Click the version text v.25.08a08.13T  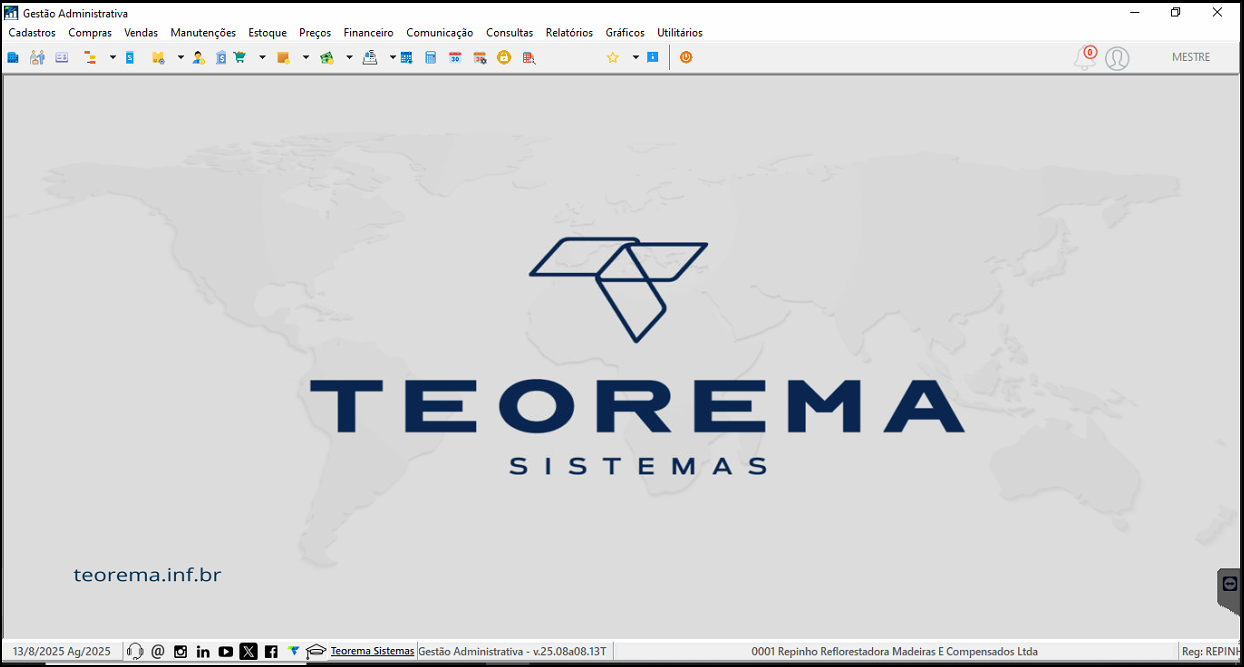tap(570, 651)
